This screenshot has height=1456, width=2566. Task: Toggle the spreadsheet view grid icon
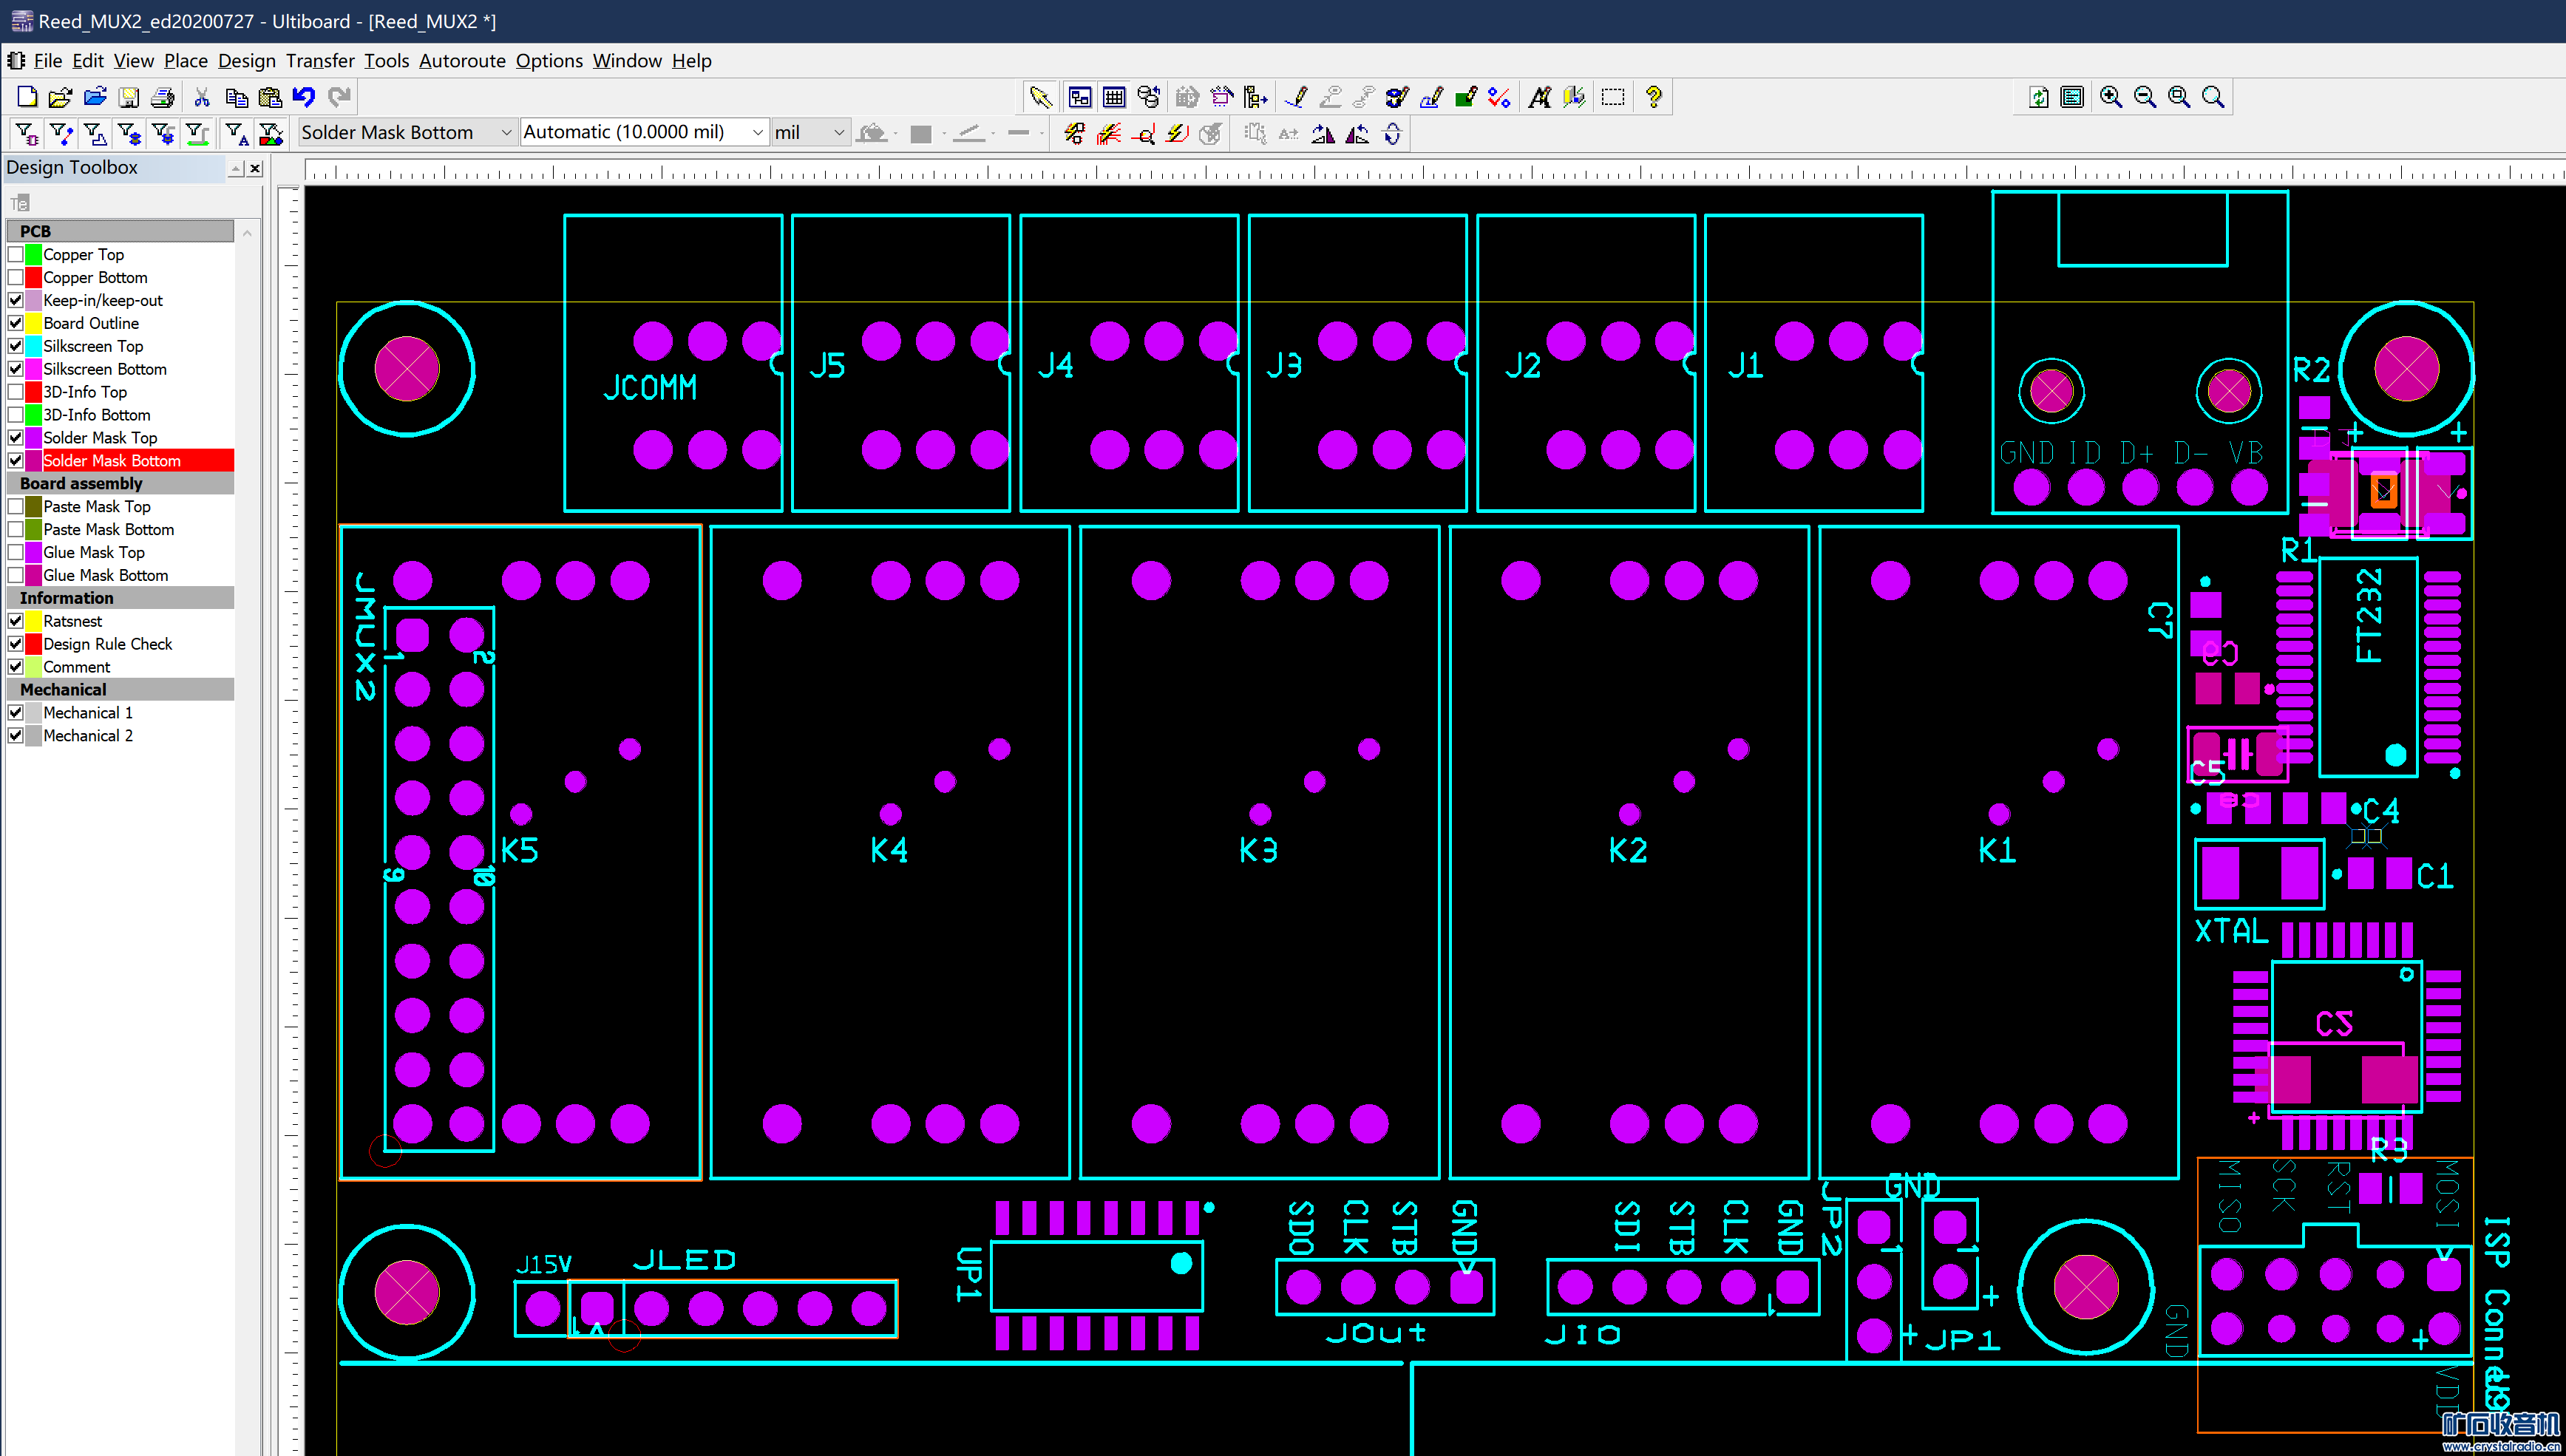1114,97
